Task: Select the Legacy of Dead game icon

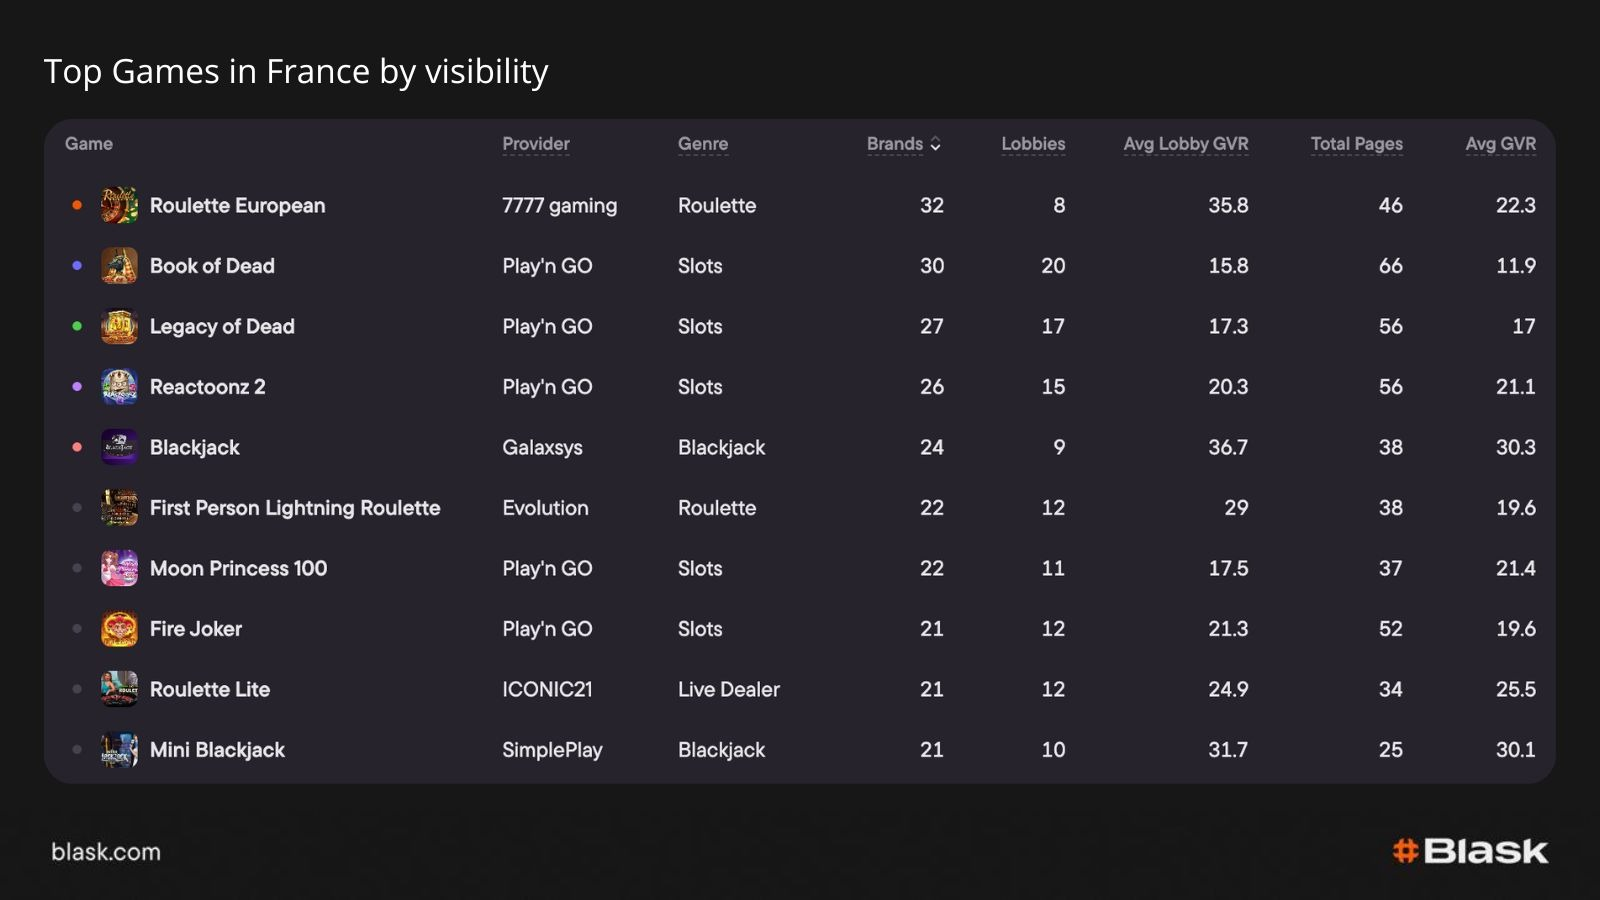Action: [x=119, y=326]
